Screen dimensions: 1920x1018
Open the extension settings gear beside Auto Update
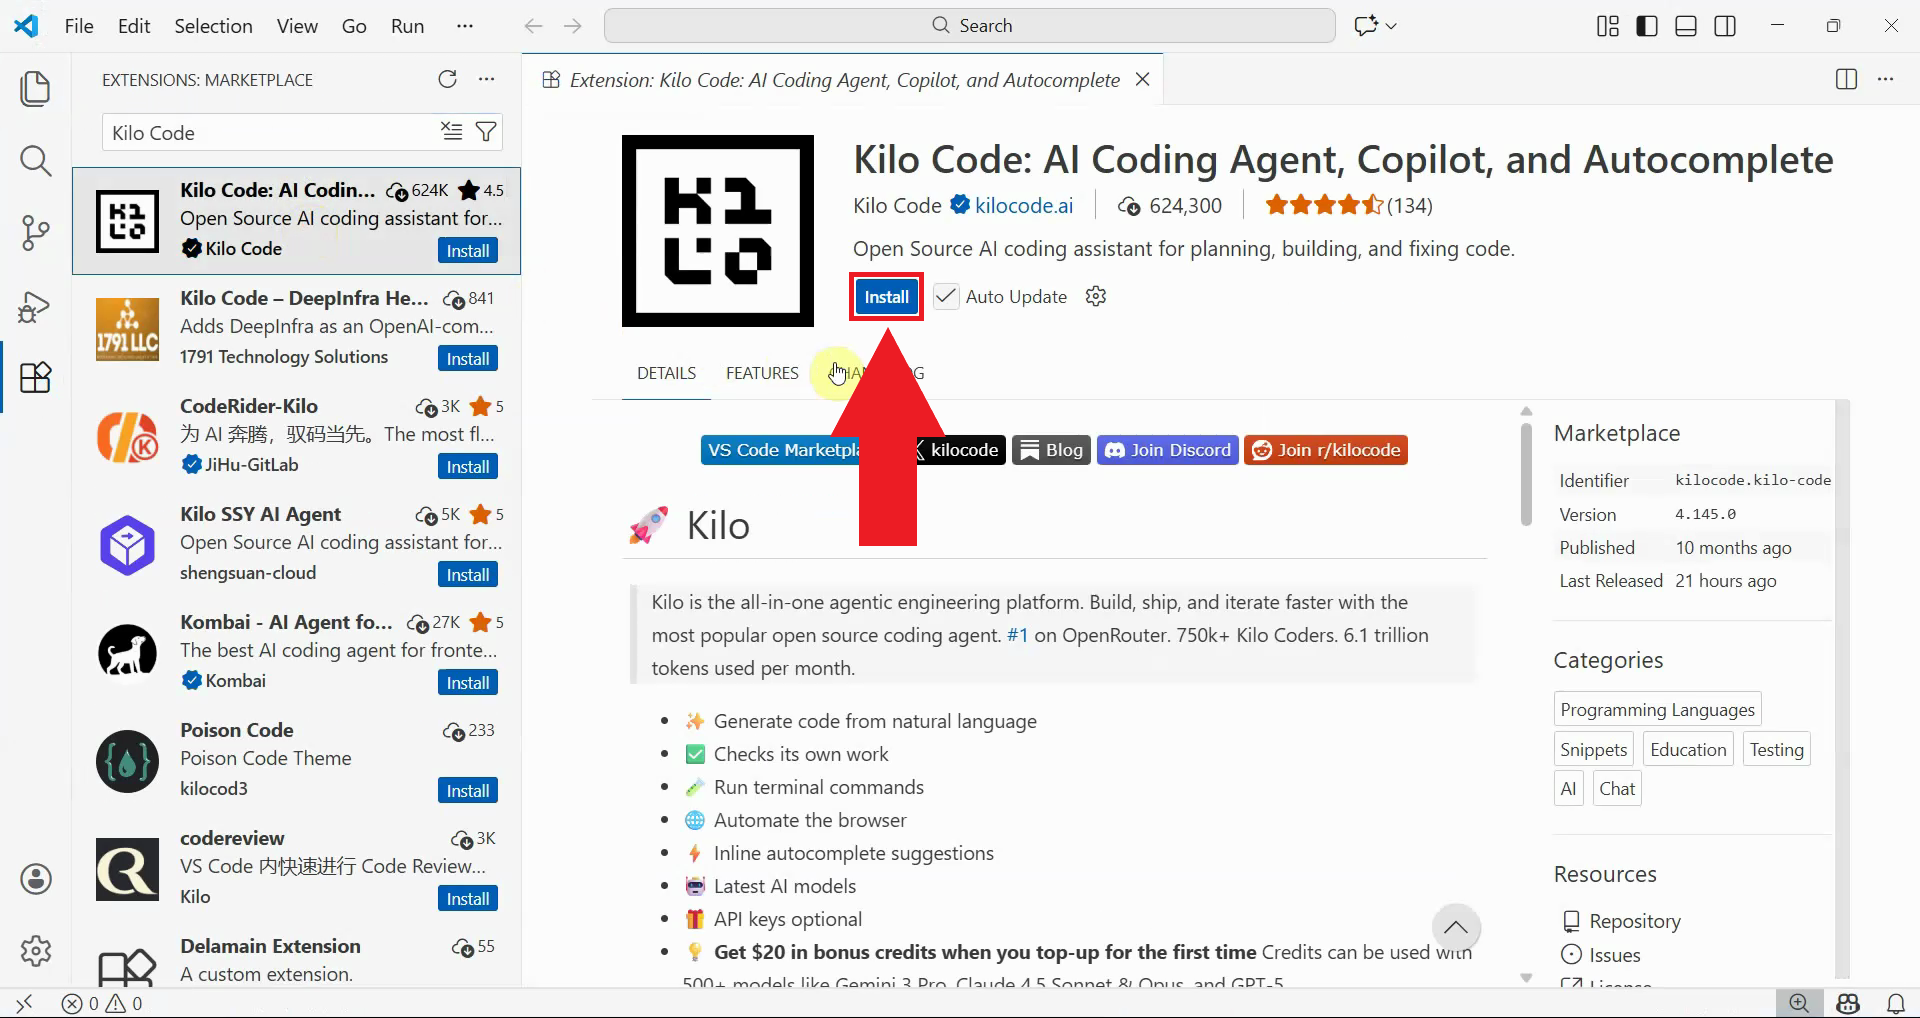pos(1095,296)
